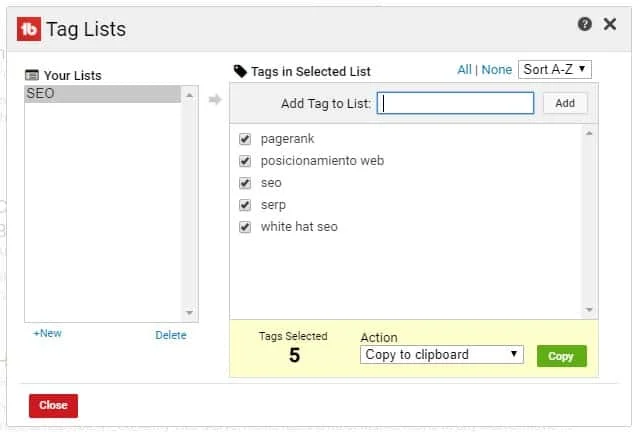Select all tags with All link
The height and width of the screenshot is (432, 639).
point(464,70)
